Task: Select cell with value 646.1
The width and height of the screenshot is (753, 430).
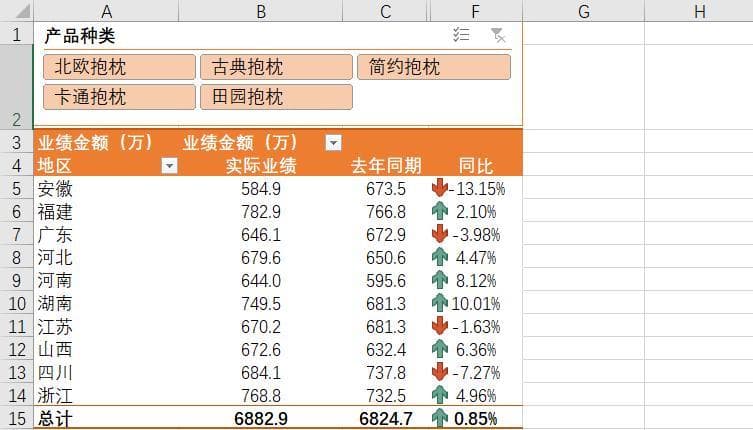Action: tap(261, 234)
